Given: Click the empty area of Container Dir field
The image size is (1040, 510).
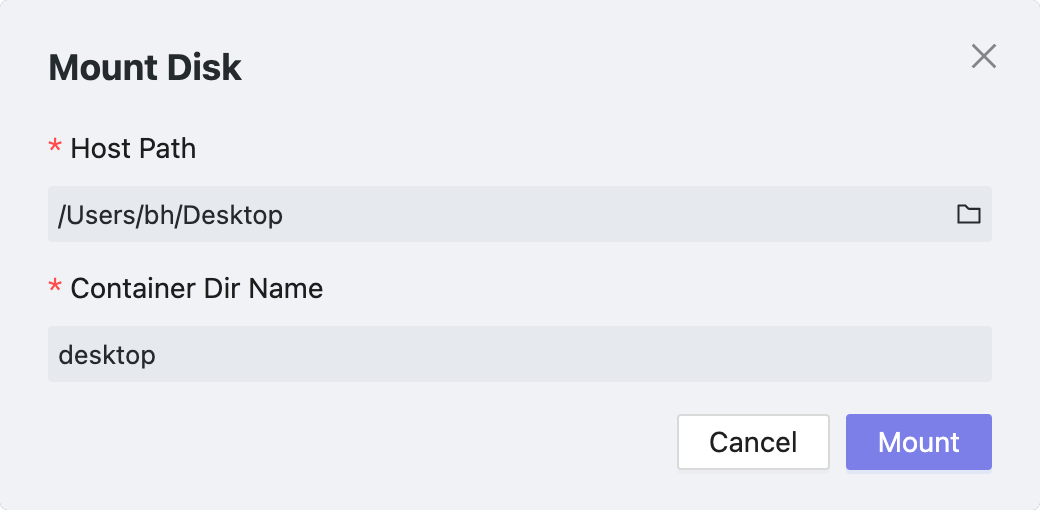Looking at the screenshot, I should click(x=600, y=354).
